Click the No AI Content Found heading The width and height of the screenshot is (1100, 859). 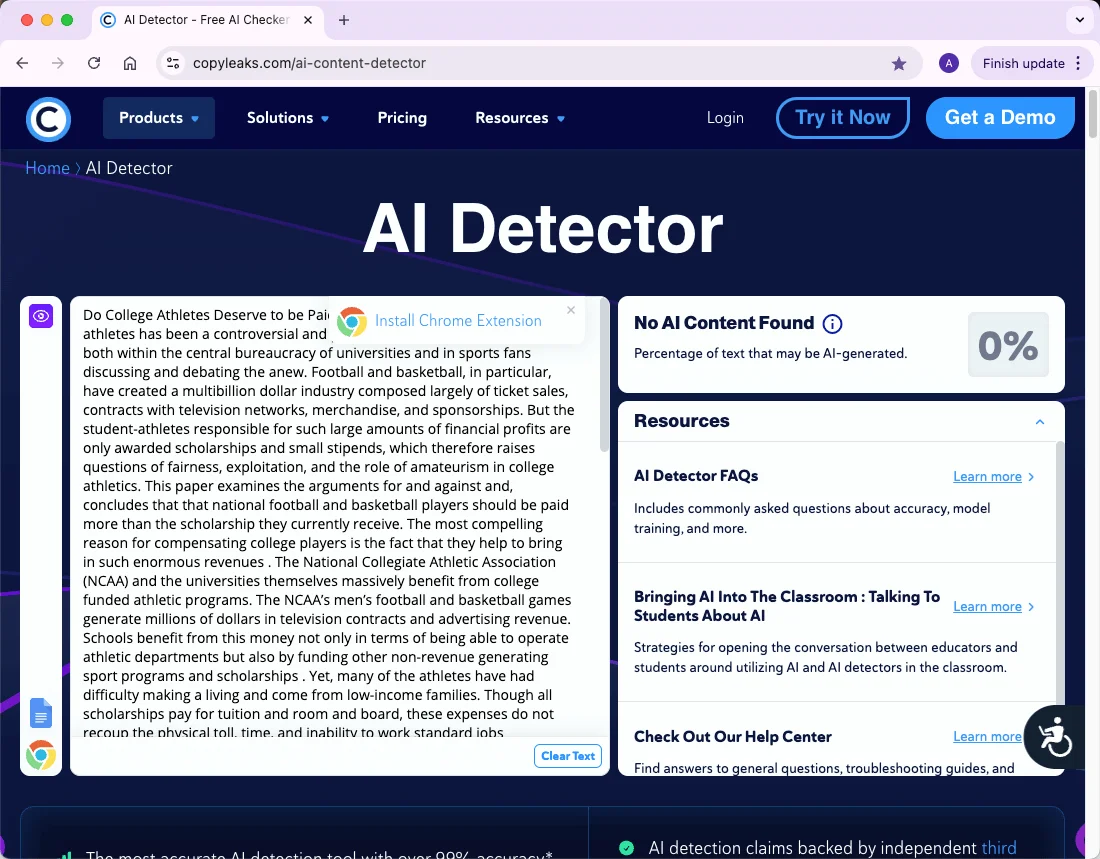724,323
